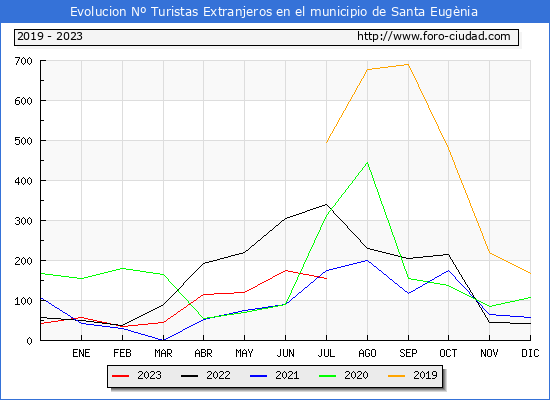Click the orange 2019 line peak at SEP

tap(408, 64)
